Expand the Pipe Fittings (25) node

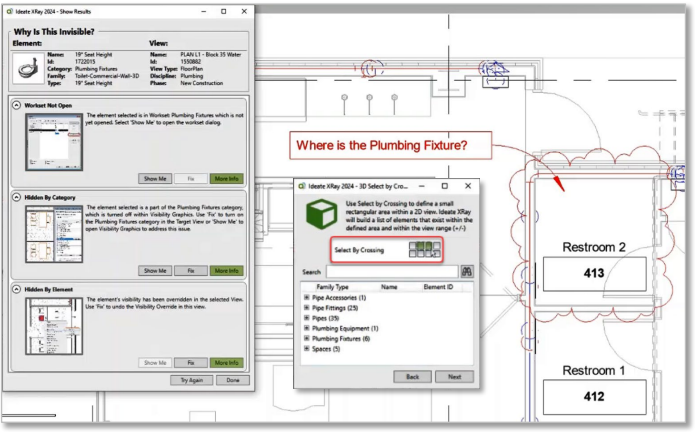(306, 307)
